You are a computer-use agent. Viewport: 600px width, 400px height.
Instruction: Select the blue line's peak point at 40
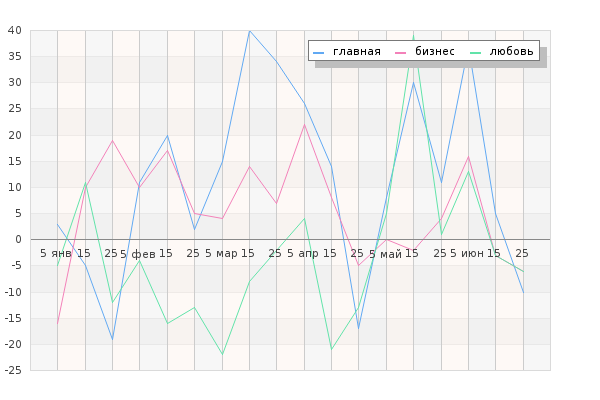(249, 31)
